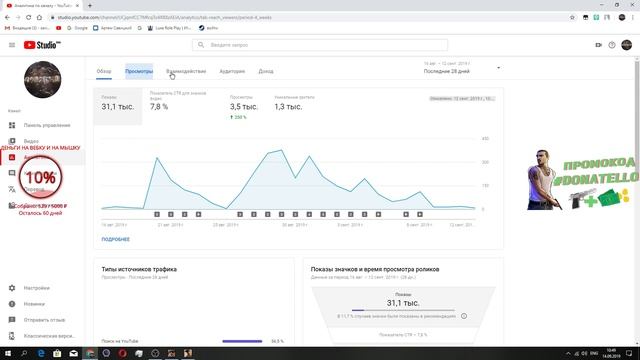The image size is (640, 360).
Task: Click the Create video camera icon
Action: coord(598,45)
